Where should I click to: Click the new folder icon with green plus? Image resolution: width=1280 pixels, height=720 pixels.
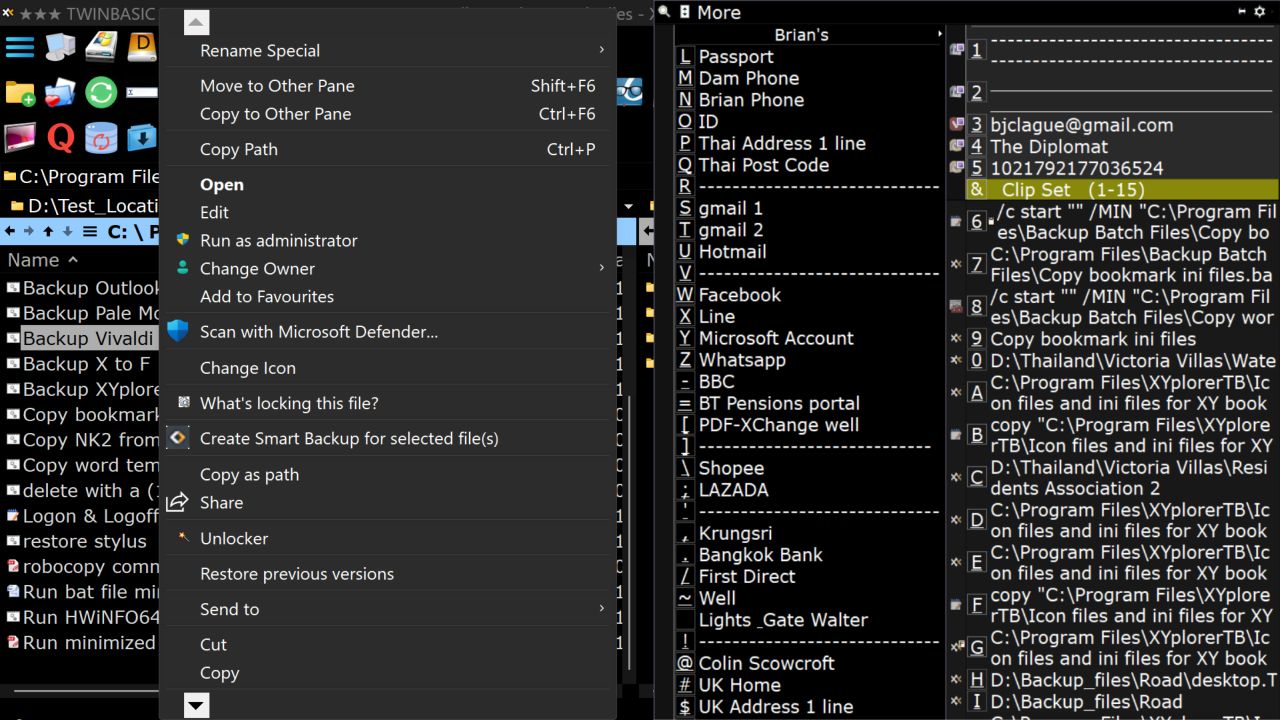pyautogui.click(x=20, y=92)
